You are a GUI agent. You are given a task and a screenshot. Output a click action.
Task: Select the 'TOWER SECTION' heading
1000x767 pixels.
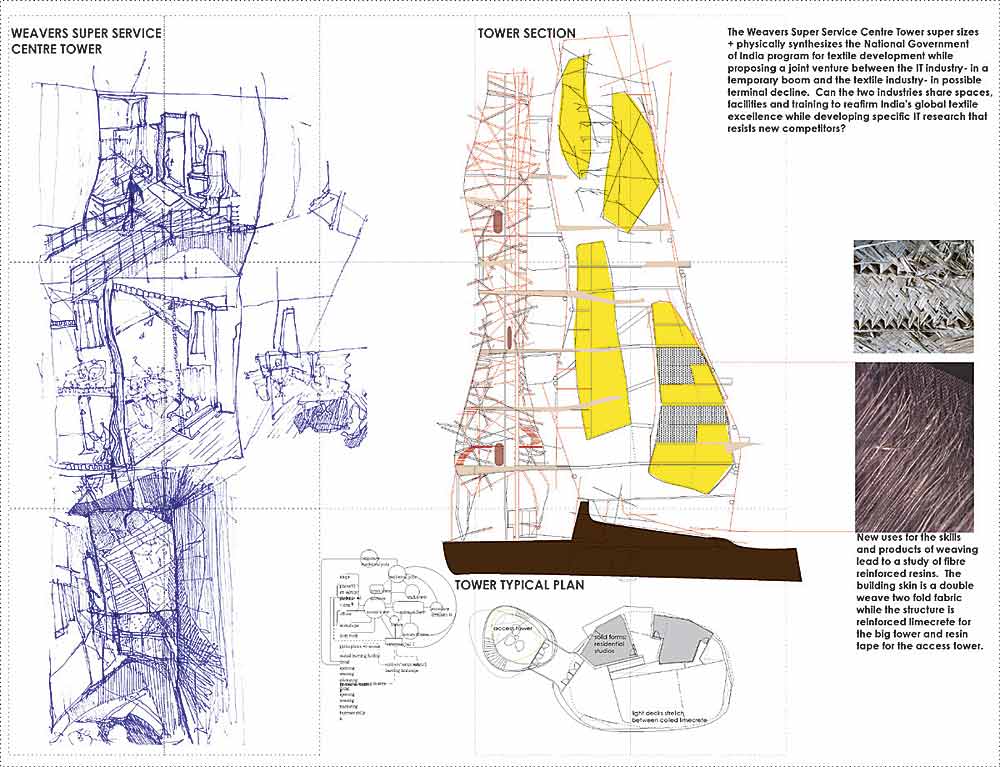click(x=526, y=33)
